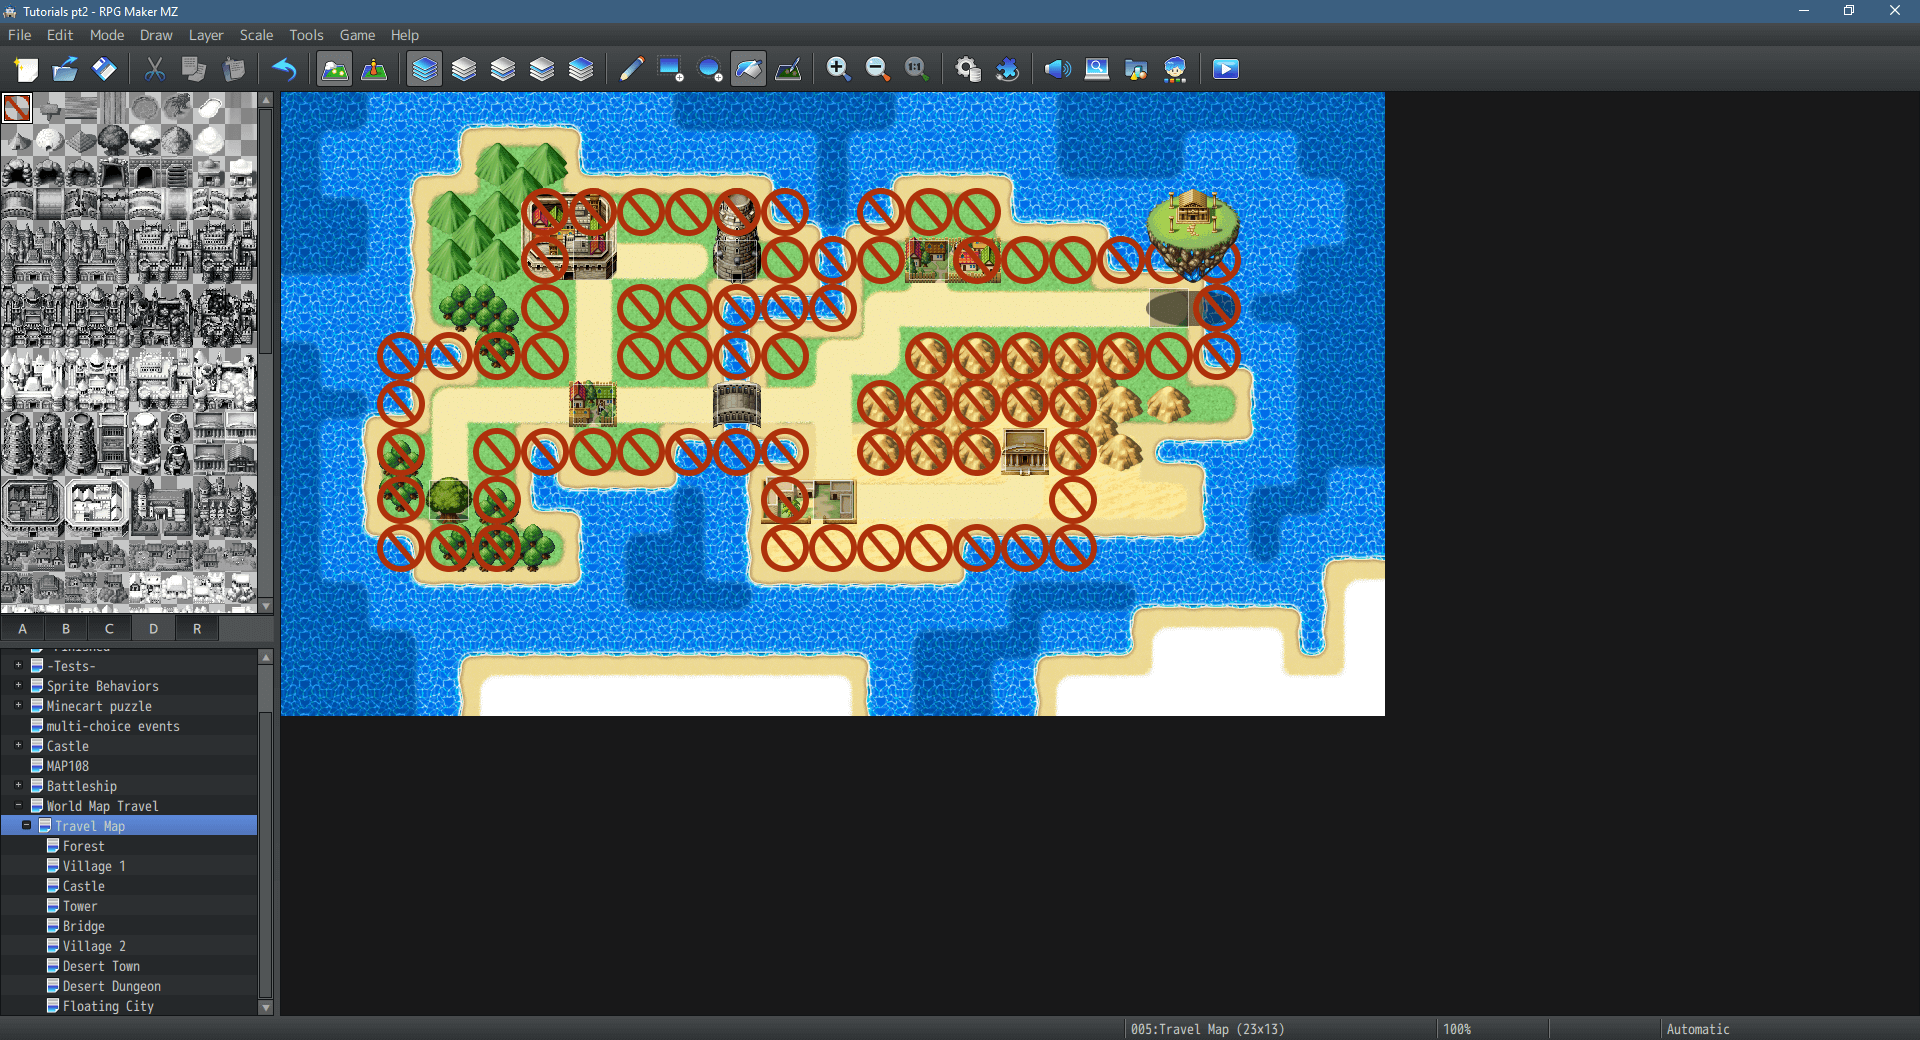
Task: Create a new project from the toolbar
Action: click(26, 69)
